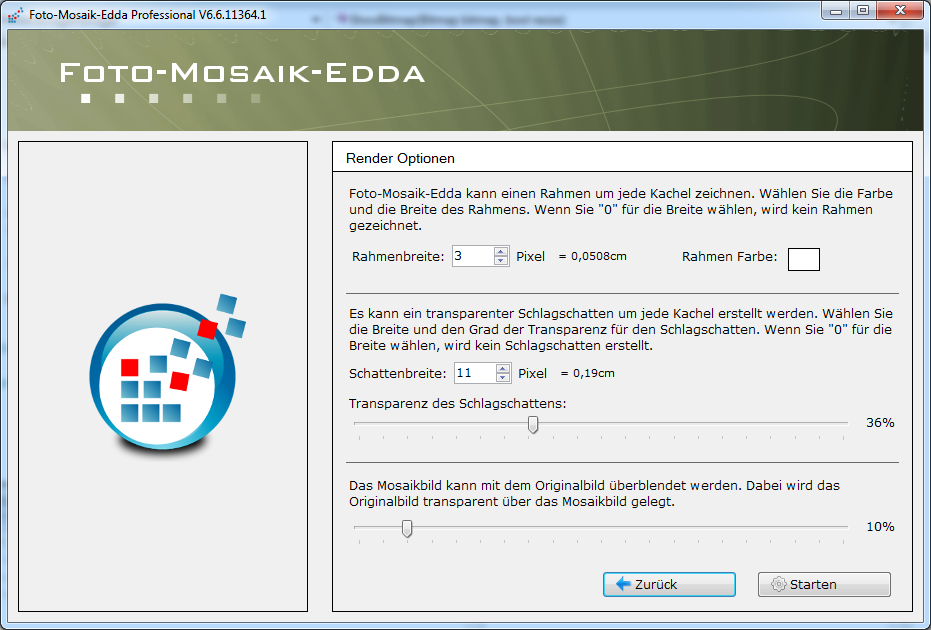
Task: Open the Rahmen Farbe color swatch
Action: pos(803,259)
